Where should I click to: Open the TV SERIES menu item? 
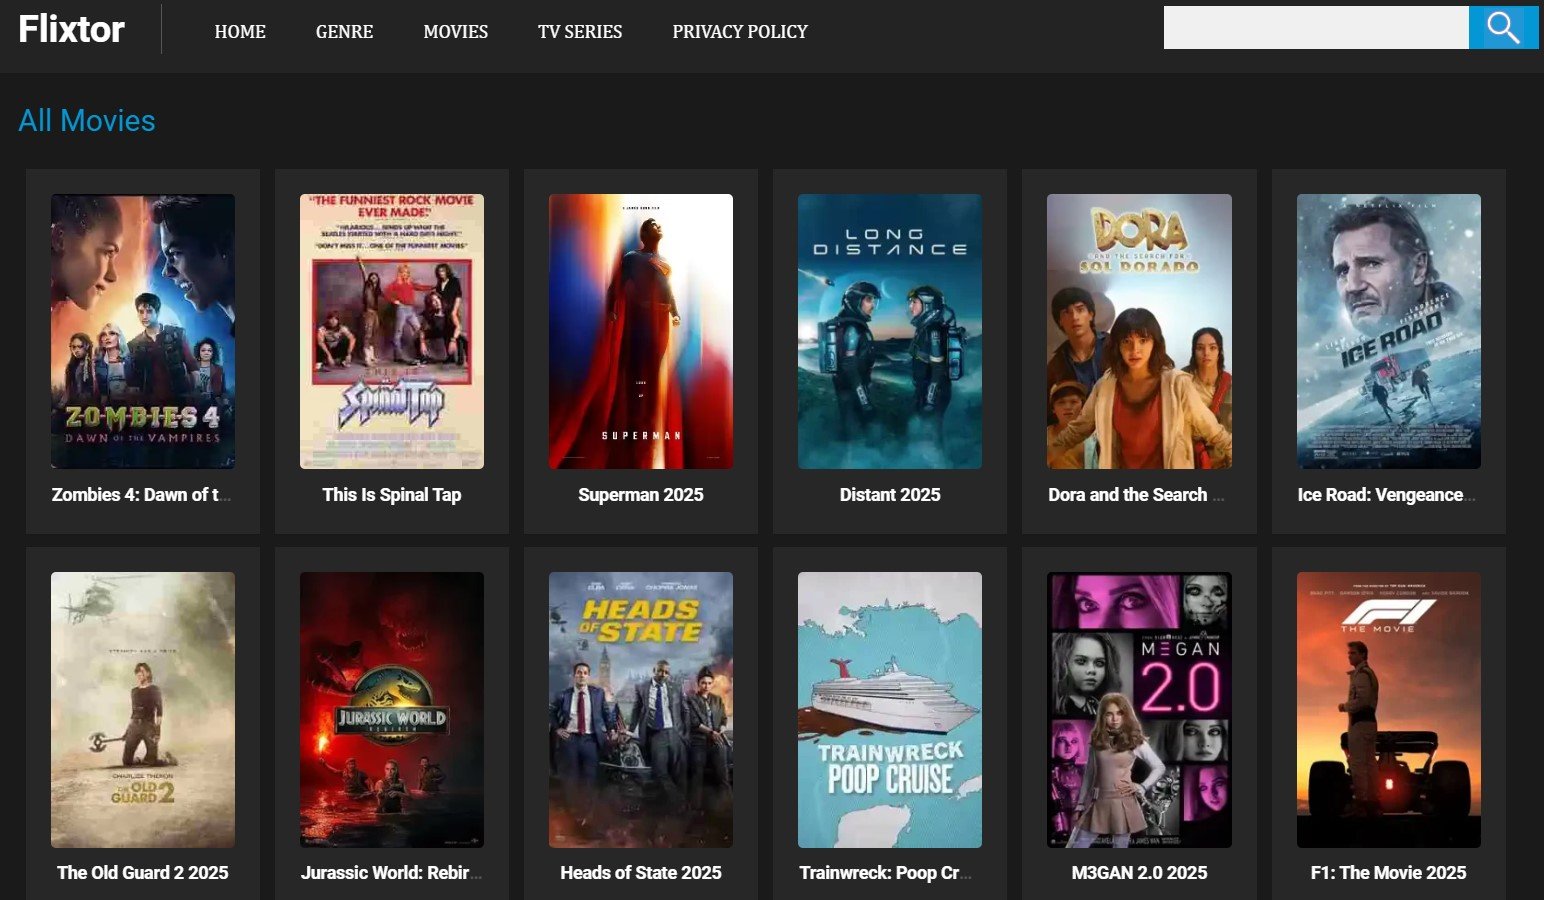coord(580,32)
